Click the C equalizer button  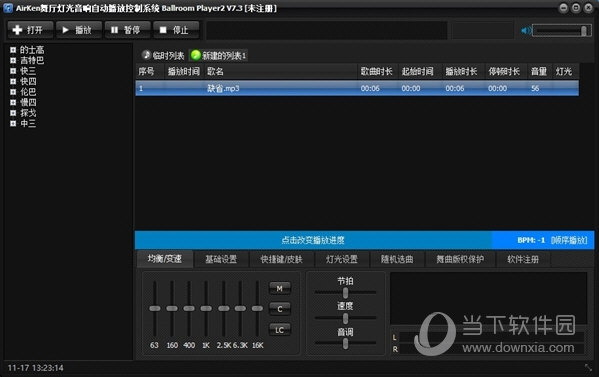click(280, 309)
